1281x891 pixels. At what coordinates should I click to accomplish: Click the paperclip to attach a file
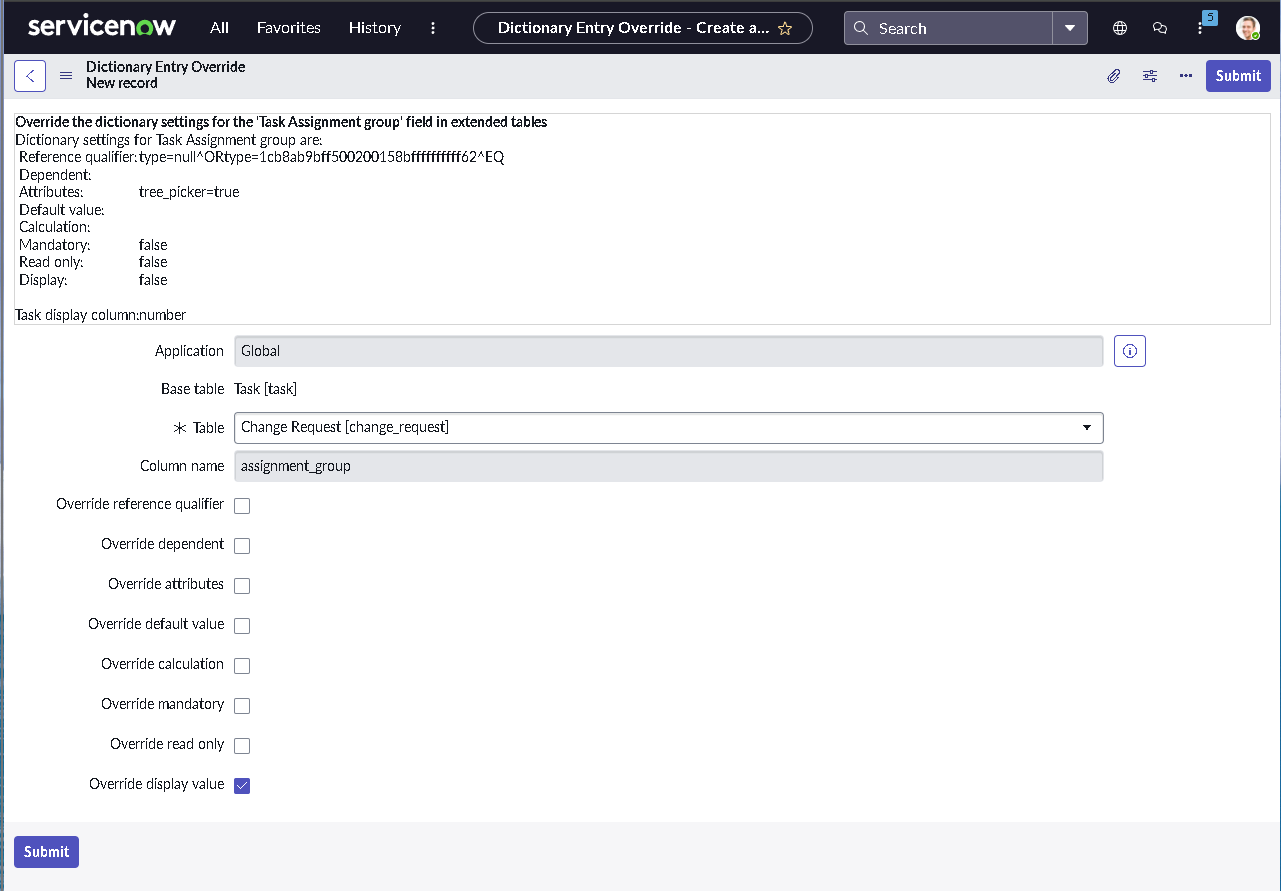(1113, 75)
